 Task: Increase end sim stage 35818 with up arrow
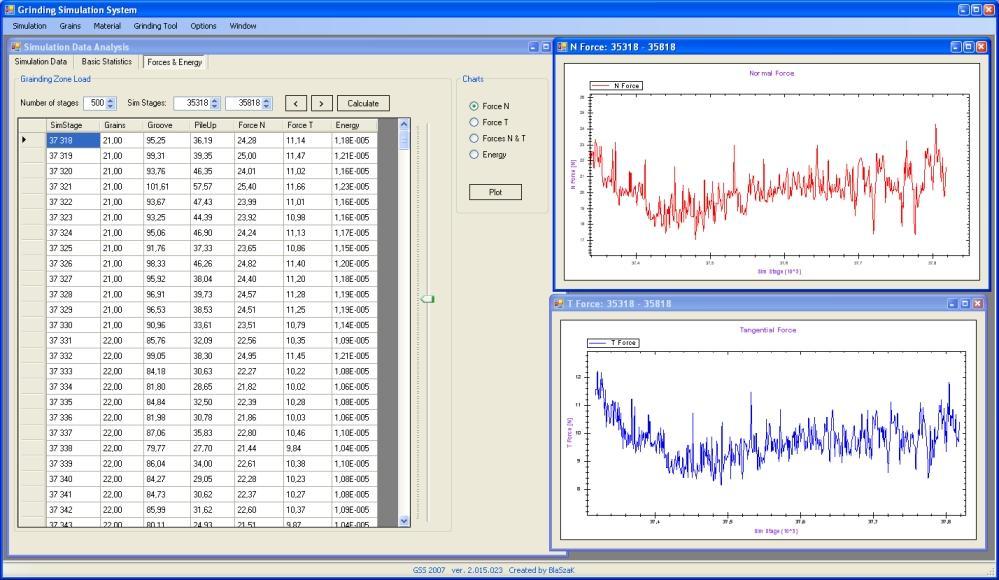tap(267, 100)
